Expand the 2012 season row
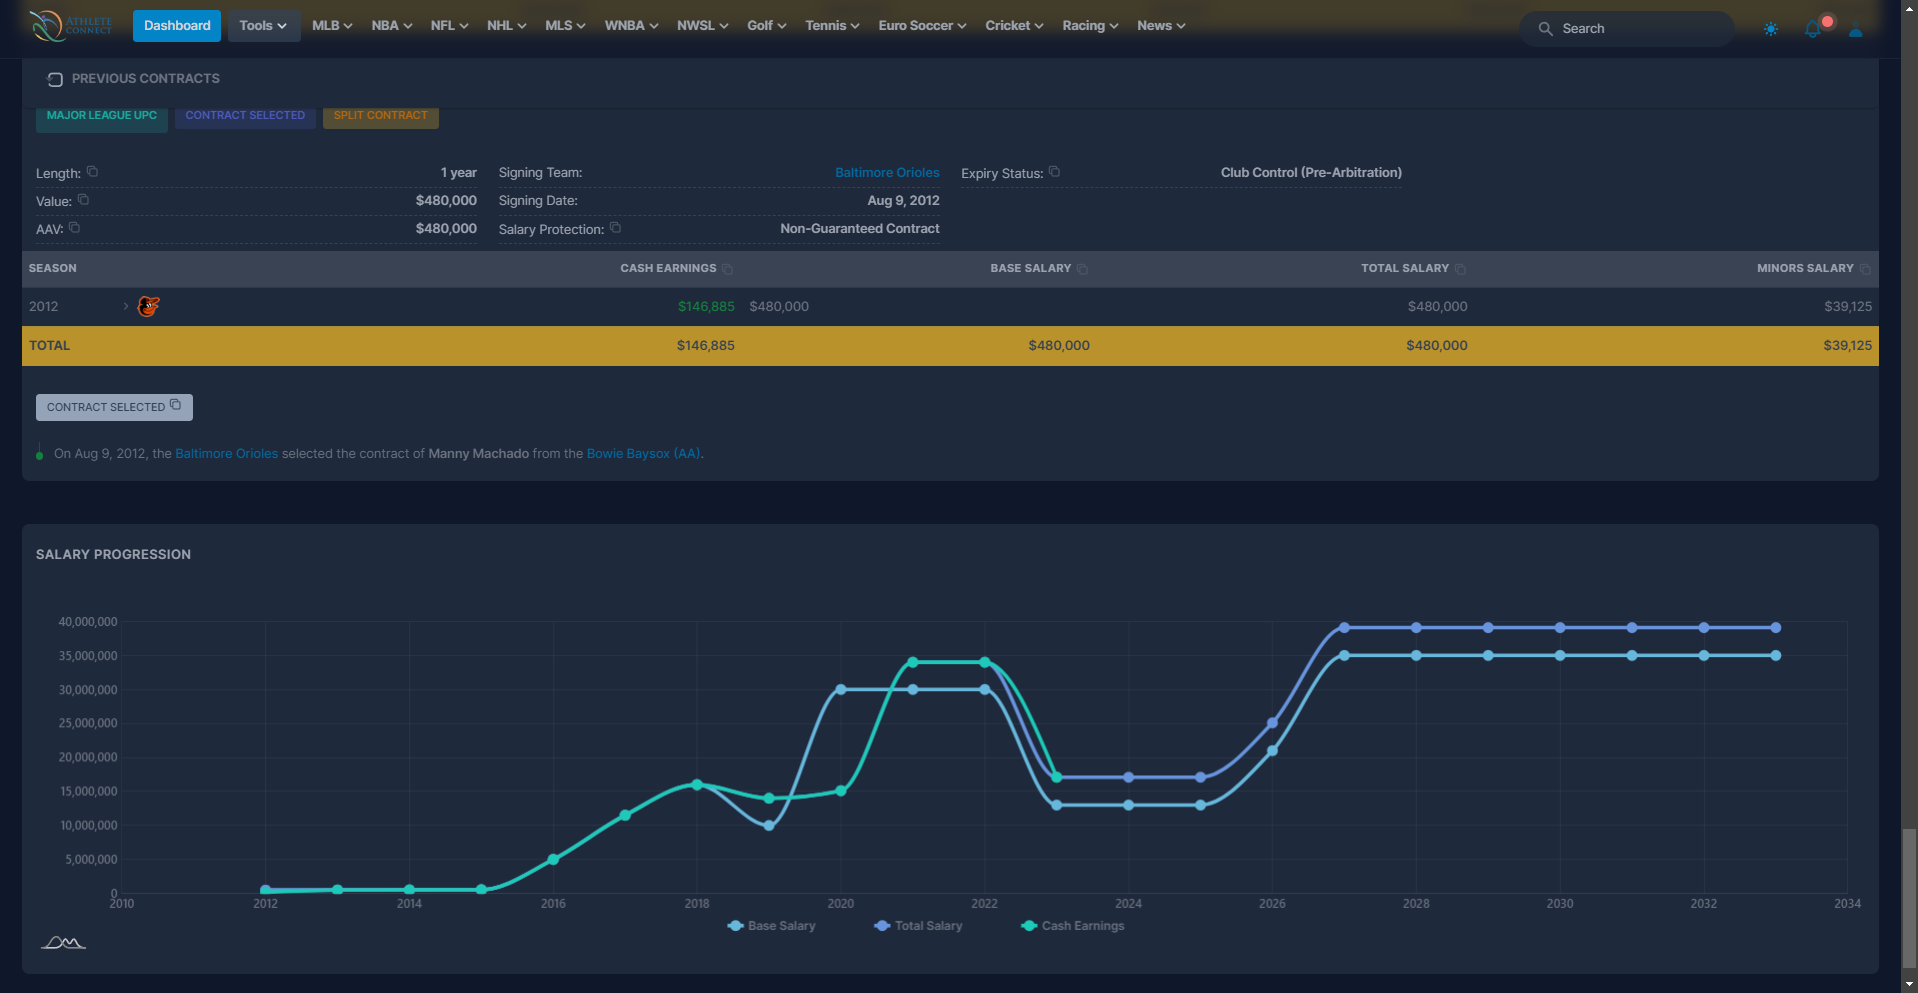Viewport: 1918px width, 993px height. (125, 306)
